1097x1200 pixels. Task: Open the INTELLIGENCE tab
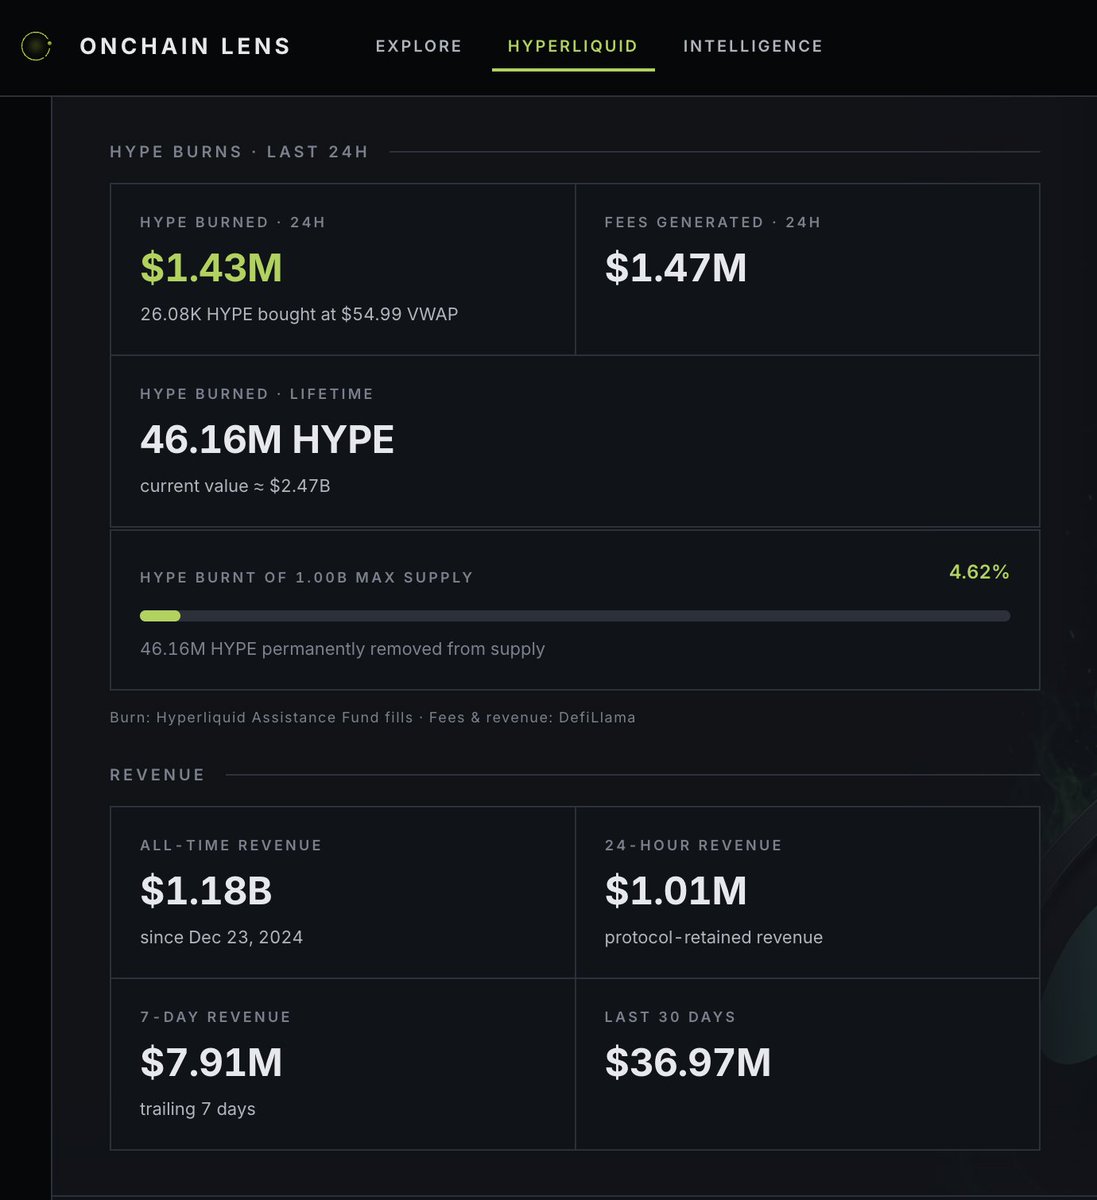tap(753, 46)
